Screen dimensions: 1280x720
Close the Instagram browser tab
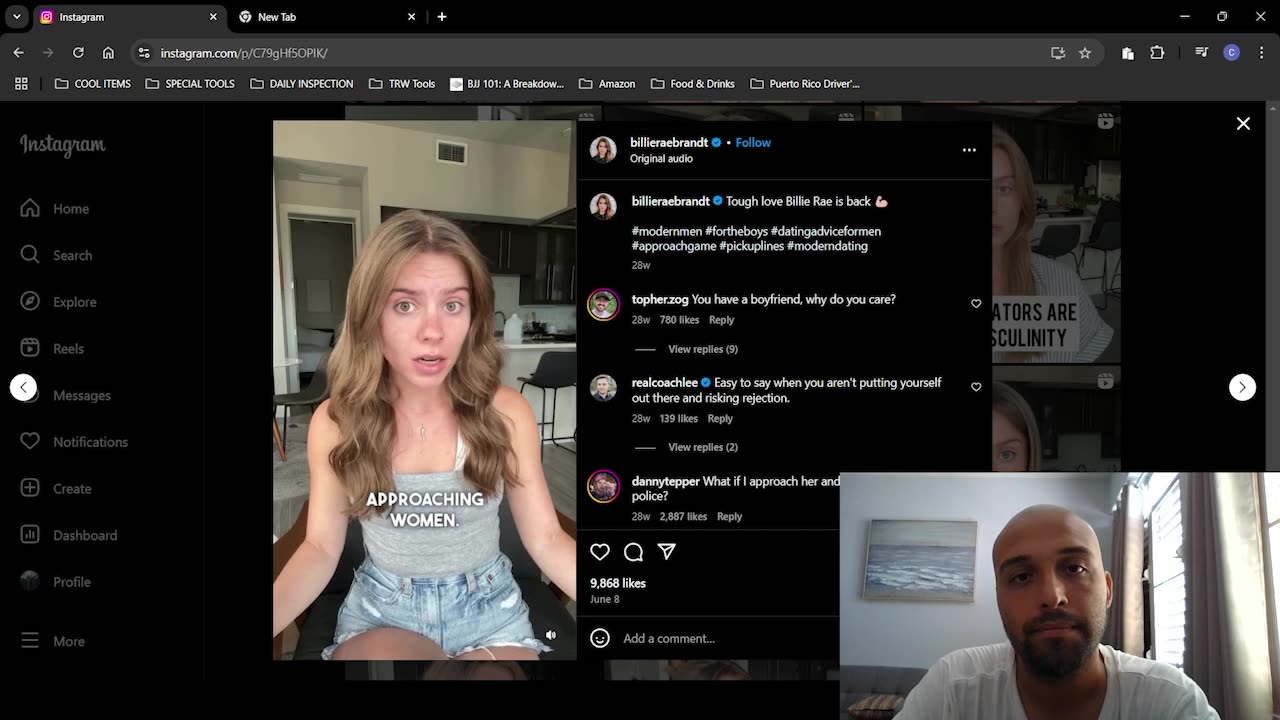point(213,17)
